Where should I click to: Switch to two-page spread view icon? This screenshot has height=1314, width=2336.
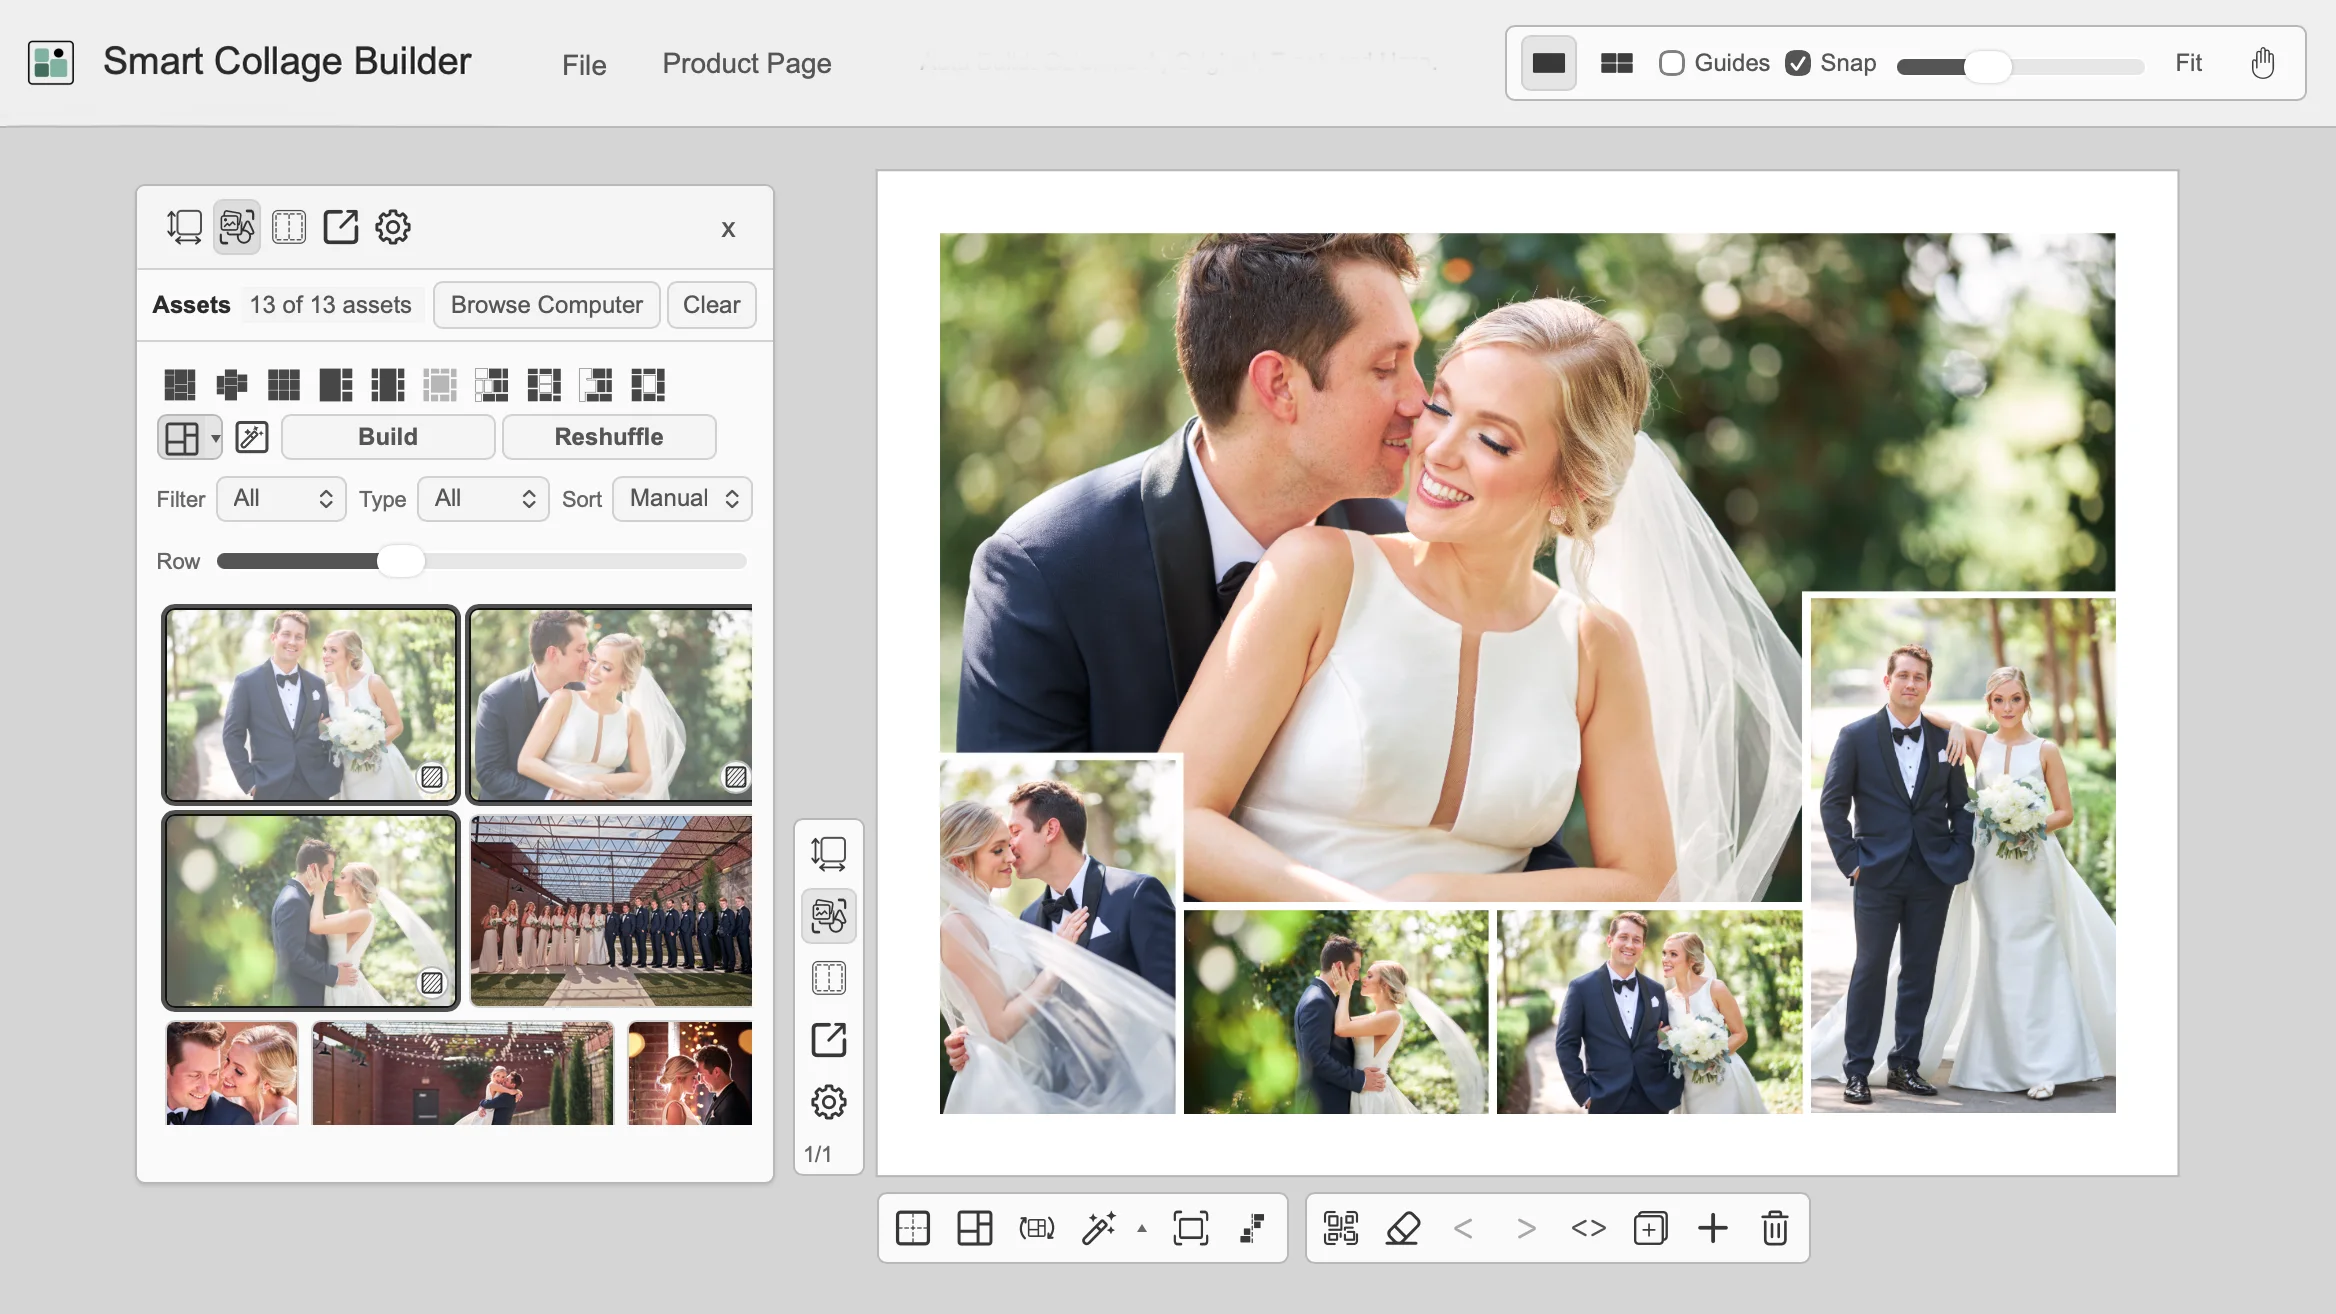tap(1616, 63)
